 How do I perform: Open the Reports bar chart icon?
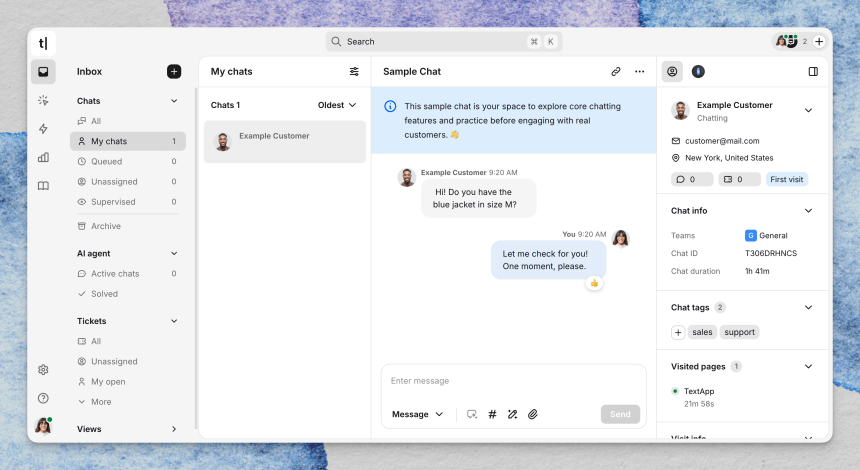(43, 157)
